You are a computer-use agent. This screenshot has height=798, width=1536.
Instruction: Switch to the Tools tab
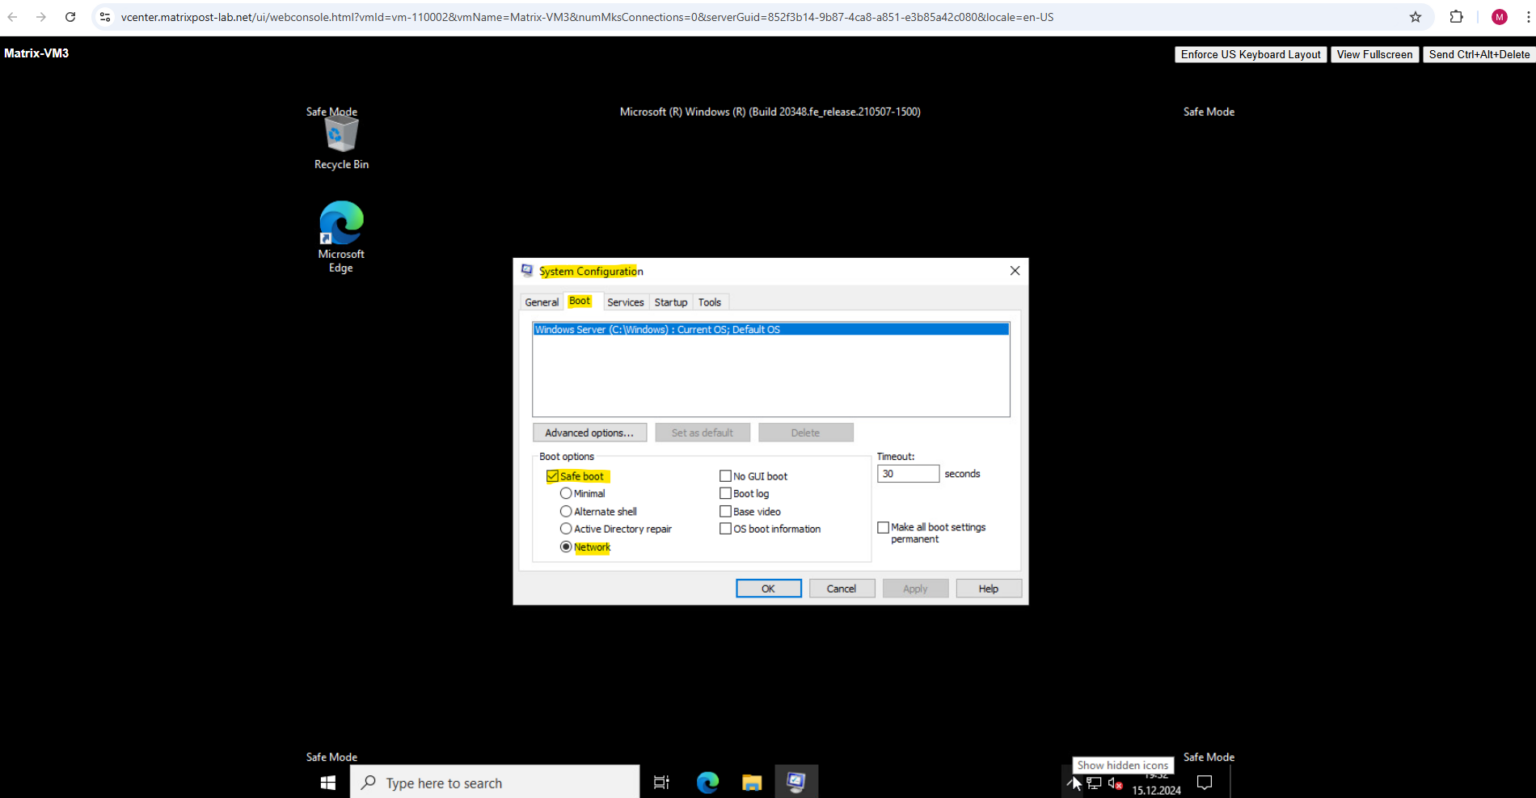click(x=710, y=302)
